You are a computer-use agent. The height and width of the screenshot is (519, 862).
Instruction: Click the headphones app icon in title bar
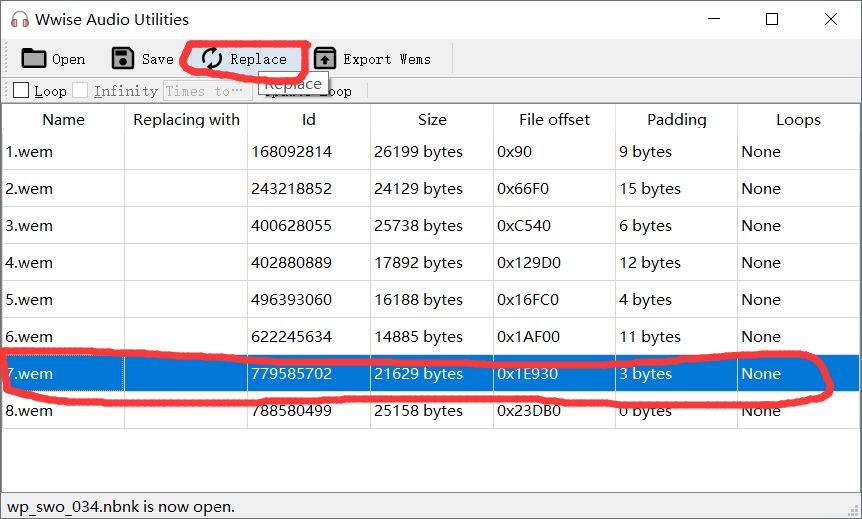pyautogui.click(x=18, y=19)
